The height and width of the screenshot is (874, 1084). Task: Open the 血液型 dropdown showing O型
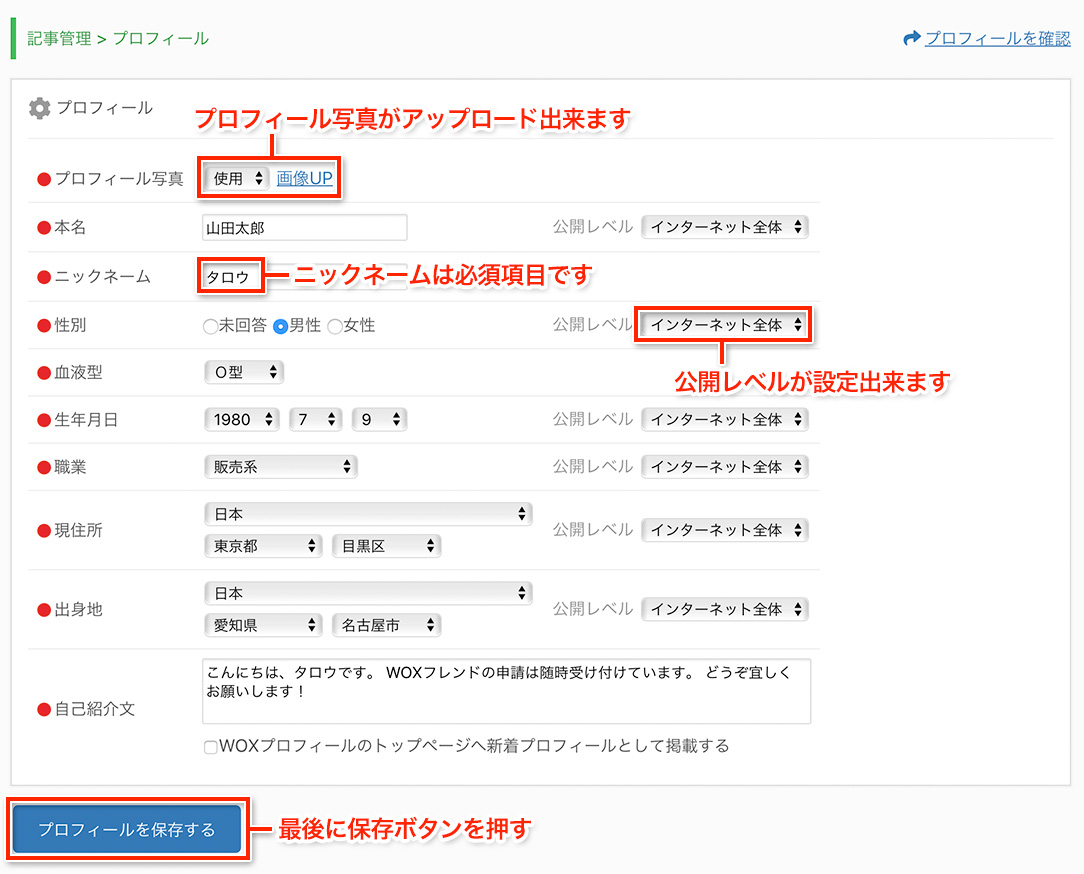click(x=244, y=371)
